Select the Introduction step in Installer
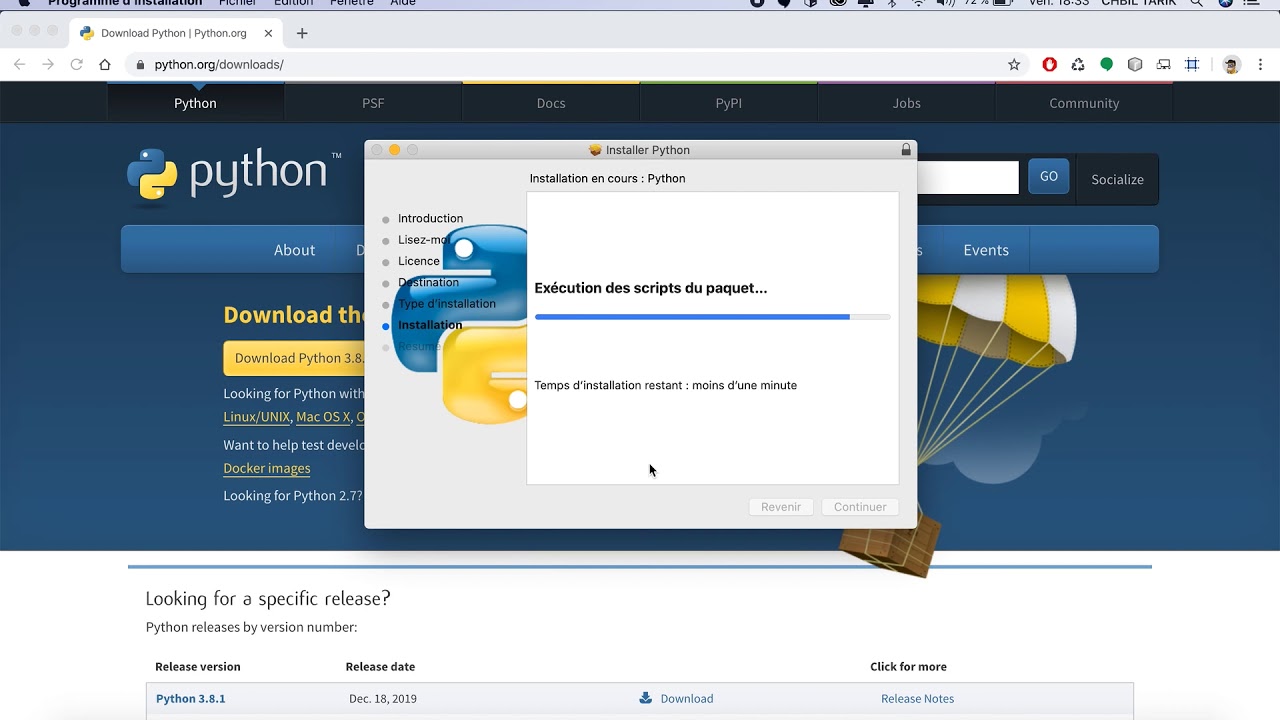Screen dimensions: 1280x720 (x=430, y=218)
